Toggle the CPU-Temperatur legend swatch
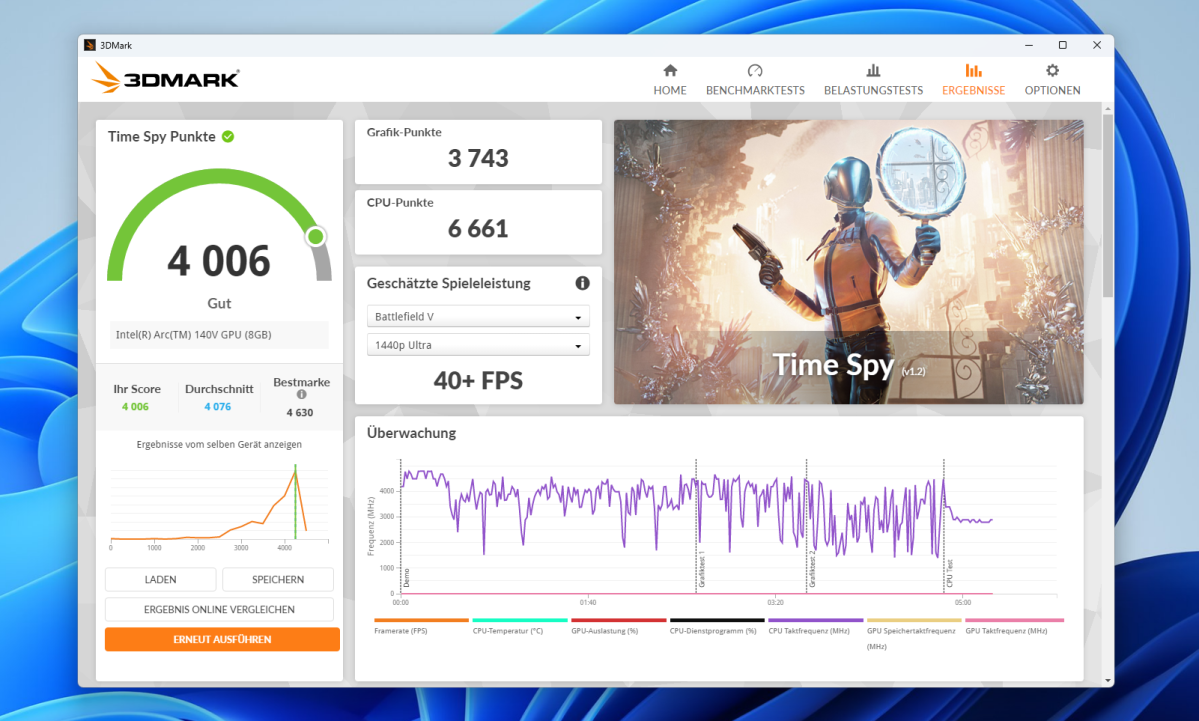Screen dimensions: 1199x721 520,620
